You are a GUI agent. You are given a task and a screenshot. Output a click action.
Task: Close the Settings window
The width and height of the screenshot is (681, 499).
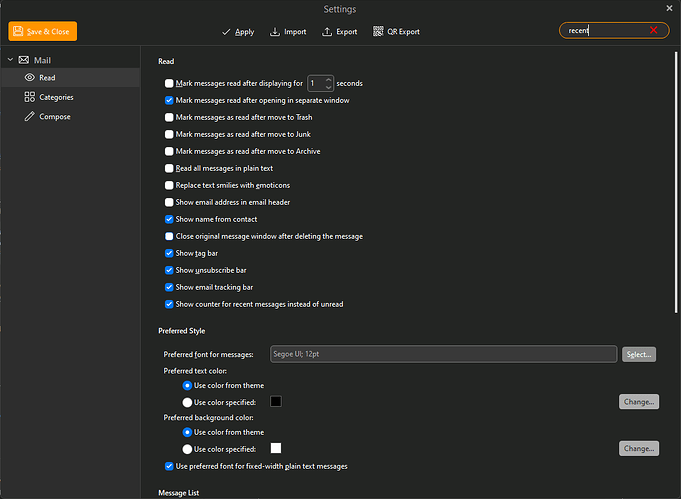[x=669, y=8]
